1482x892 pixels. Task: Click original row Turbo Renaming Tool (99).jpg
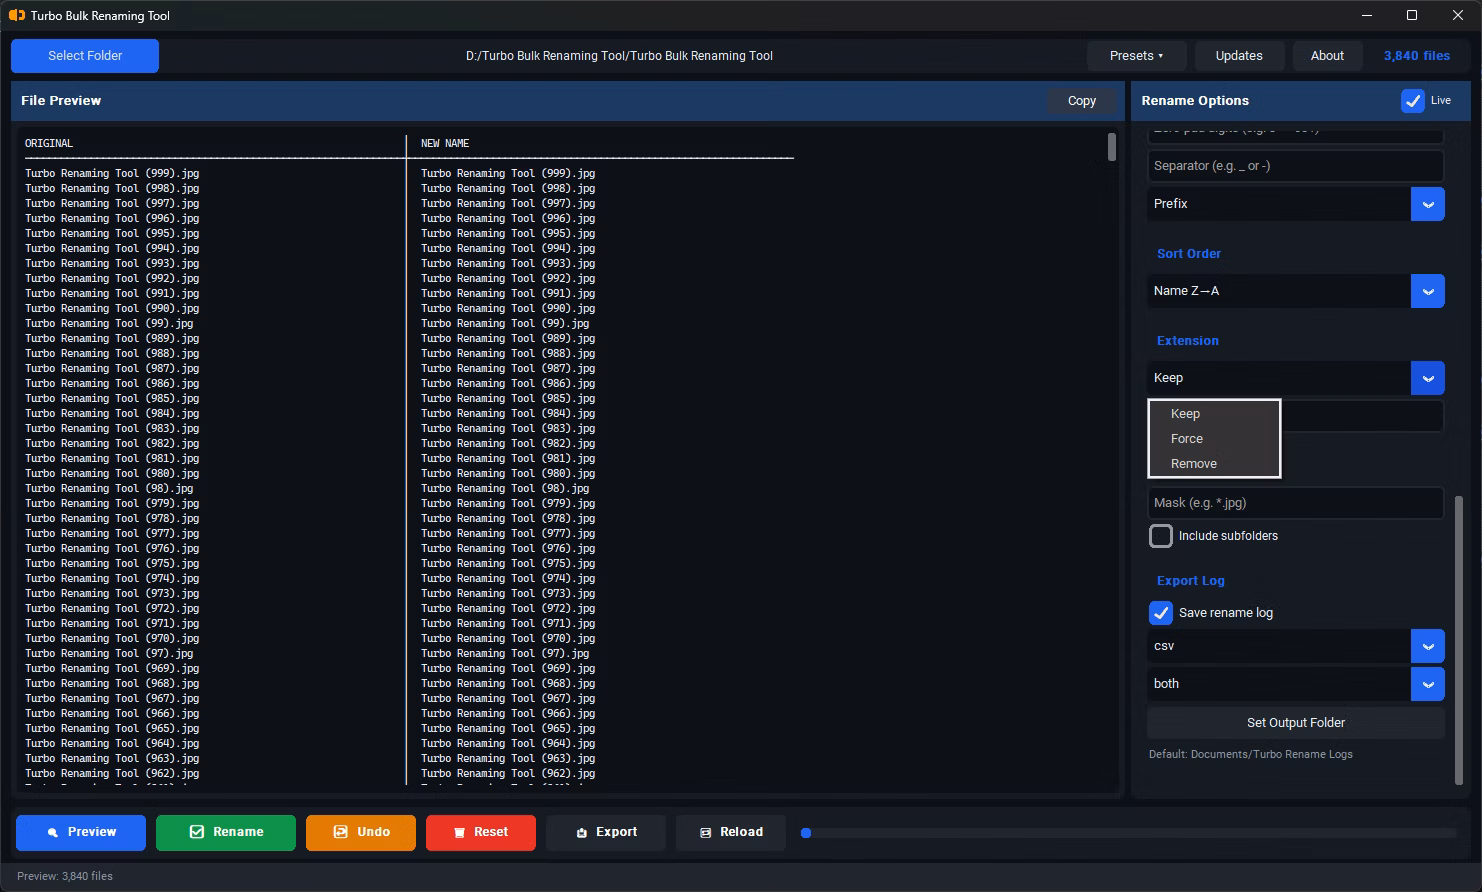(109, 324)
